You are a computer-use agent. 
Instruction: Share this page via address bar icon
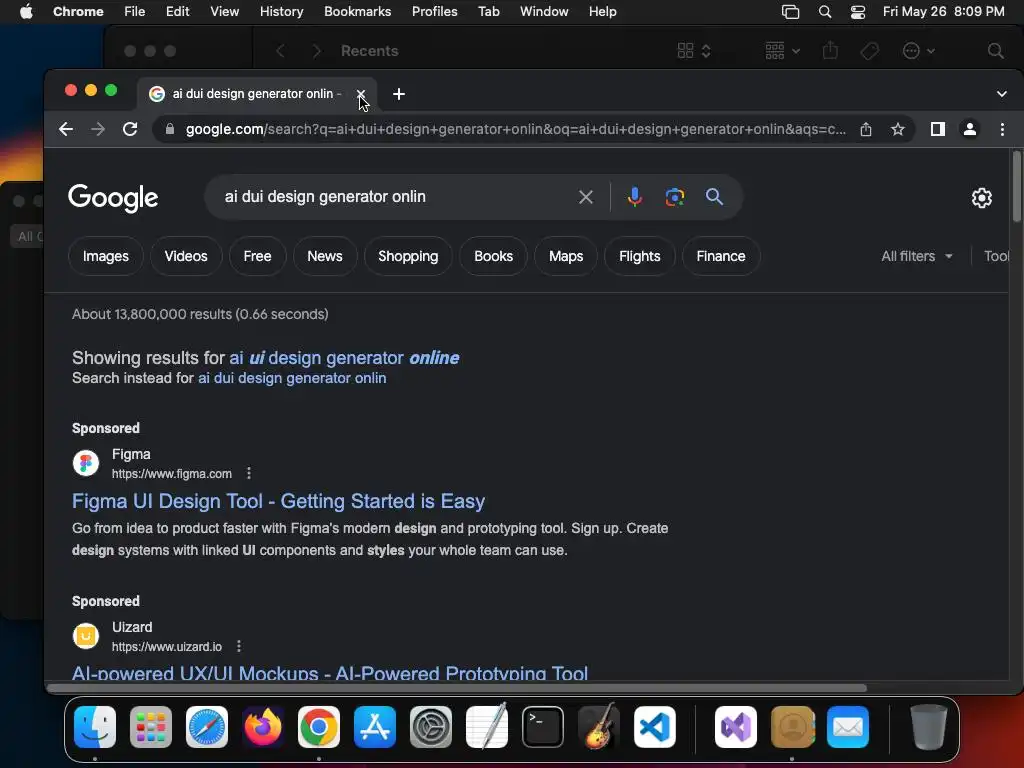tap(866, 129)
